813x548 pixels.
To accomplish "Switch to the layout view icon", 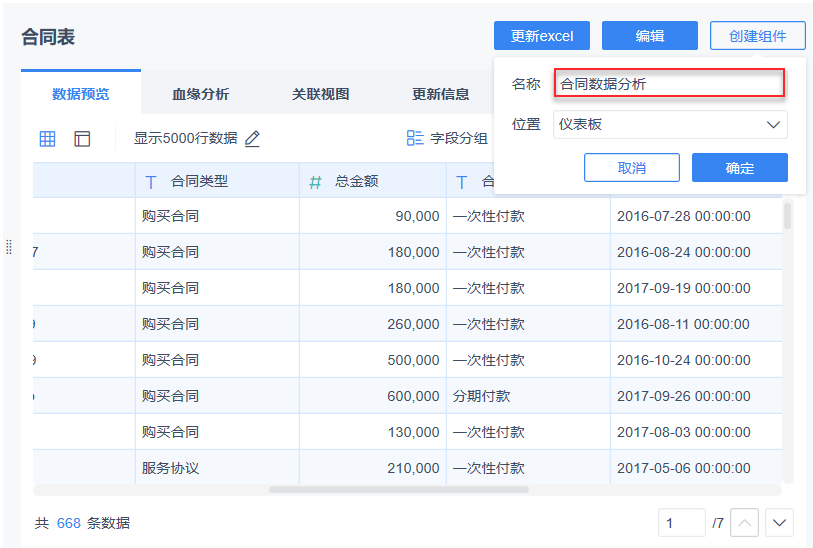I will pyautogui.click(x=82, y=139).
